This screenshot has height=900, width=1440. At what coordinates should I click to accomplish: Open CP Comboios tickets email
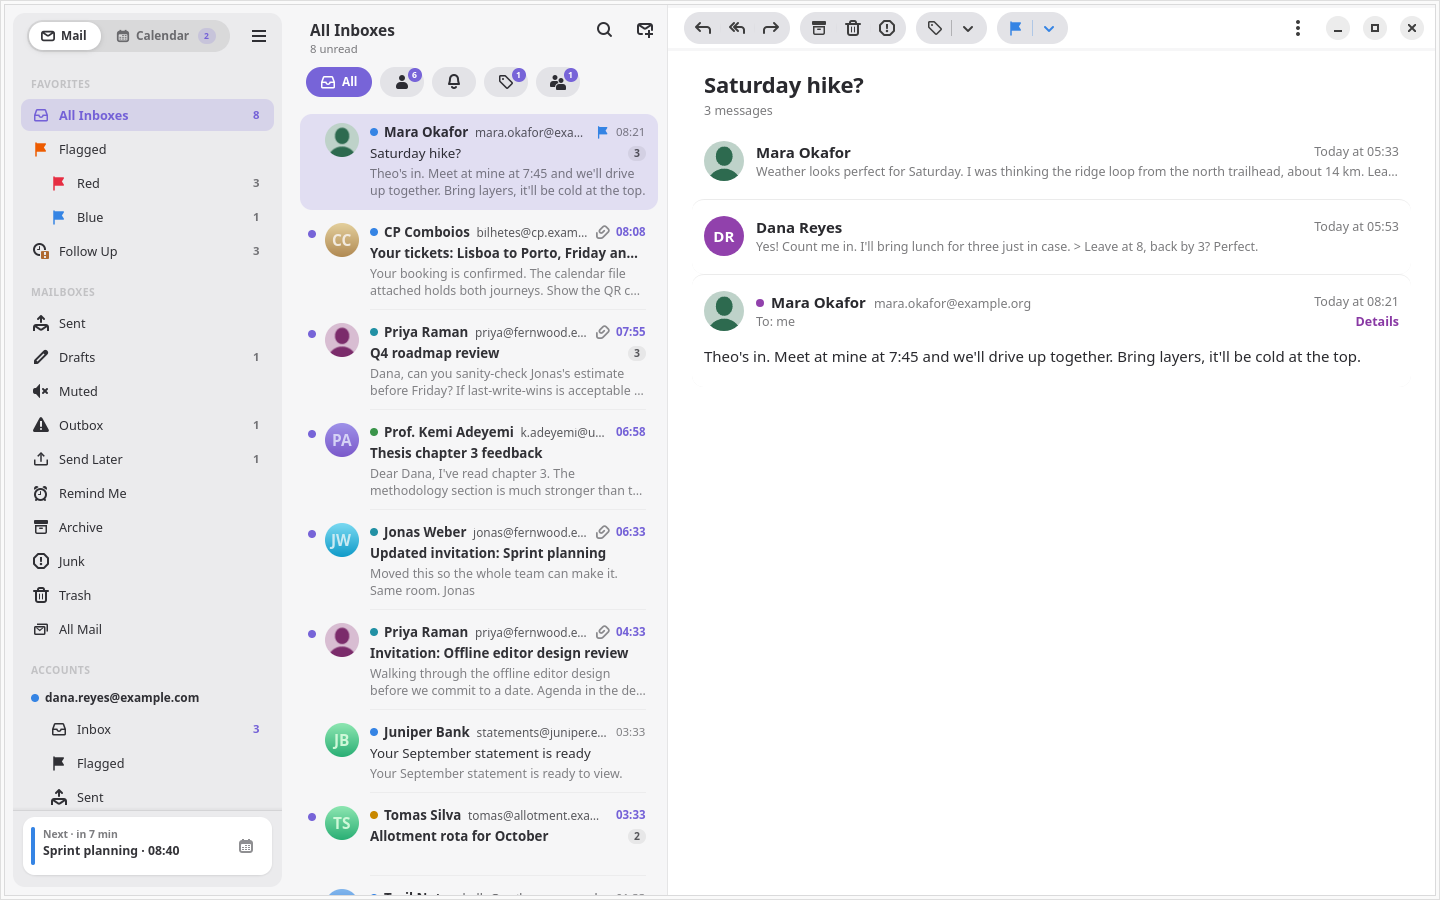479,260
